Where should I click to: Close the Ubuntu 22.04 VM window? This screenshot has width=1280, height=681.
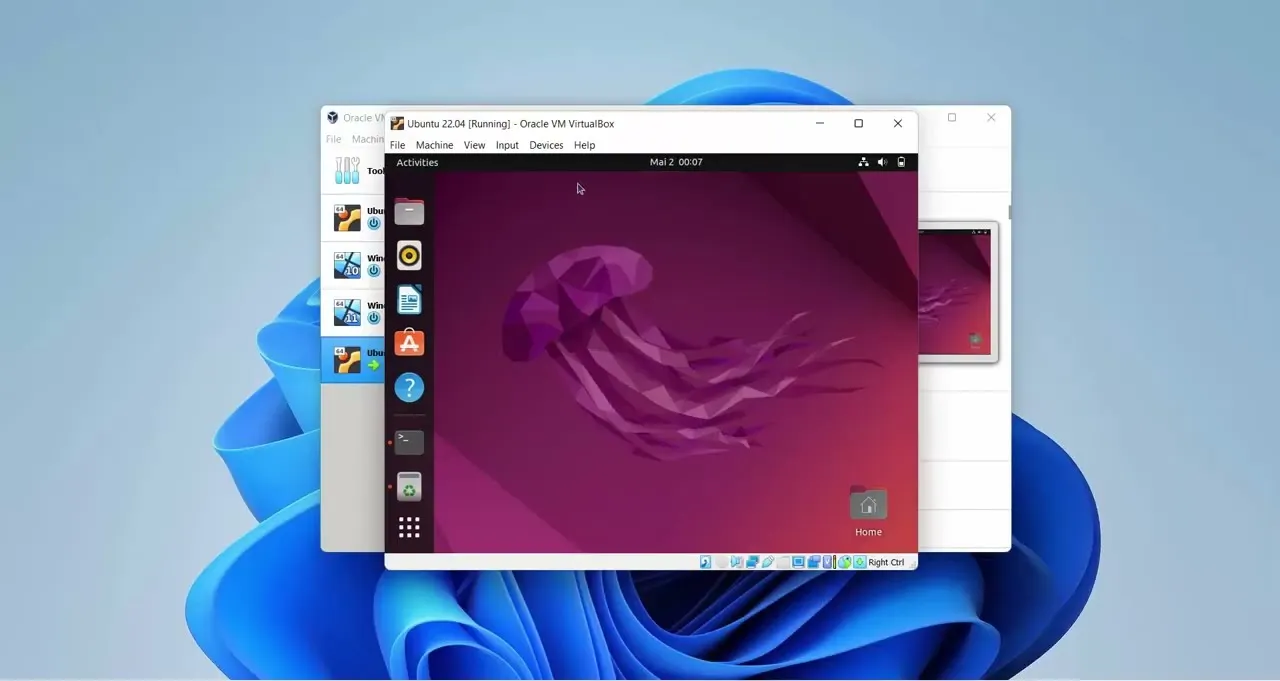click(x=897, y=123)
